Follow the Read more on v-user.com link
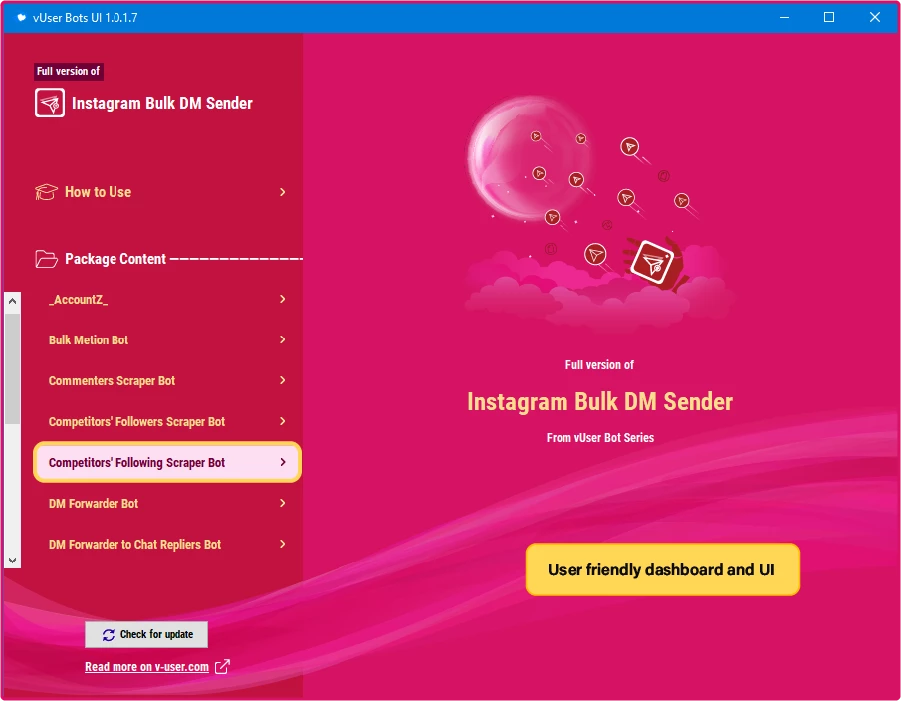 click(x=147, y=667)
